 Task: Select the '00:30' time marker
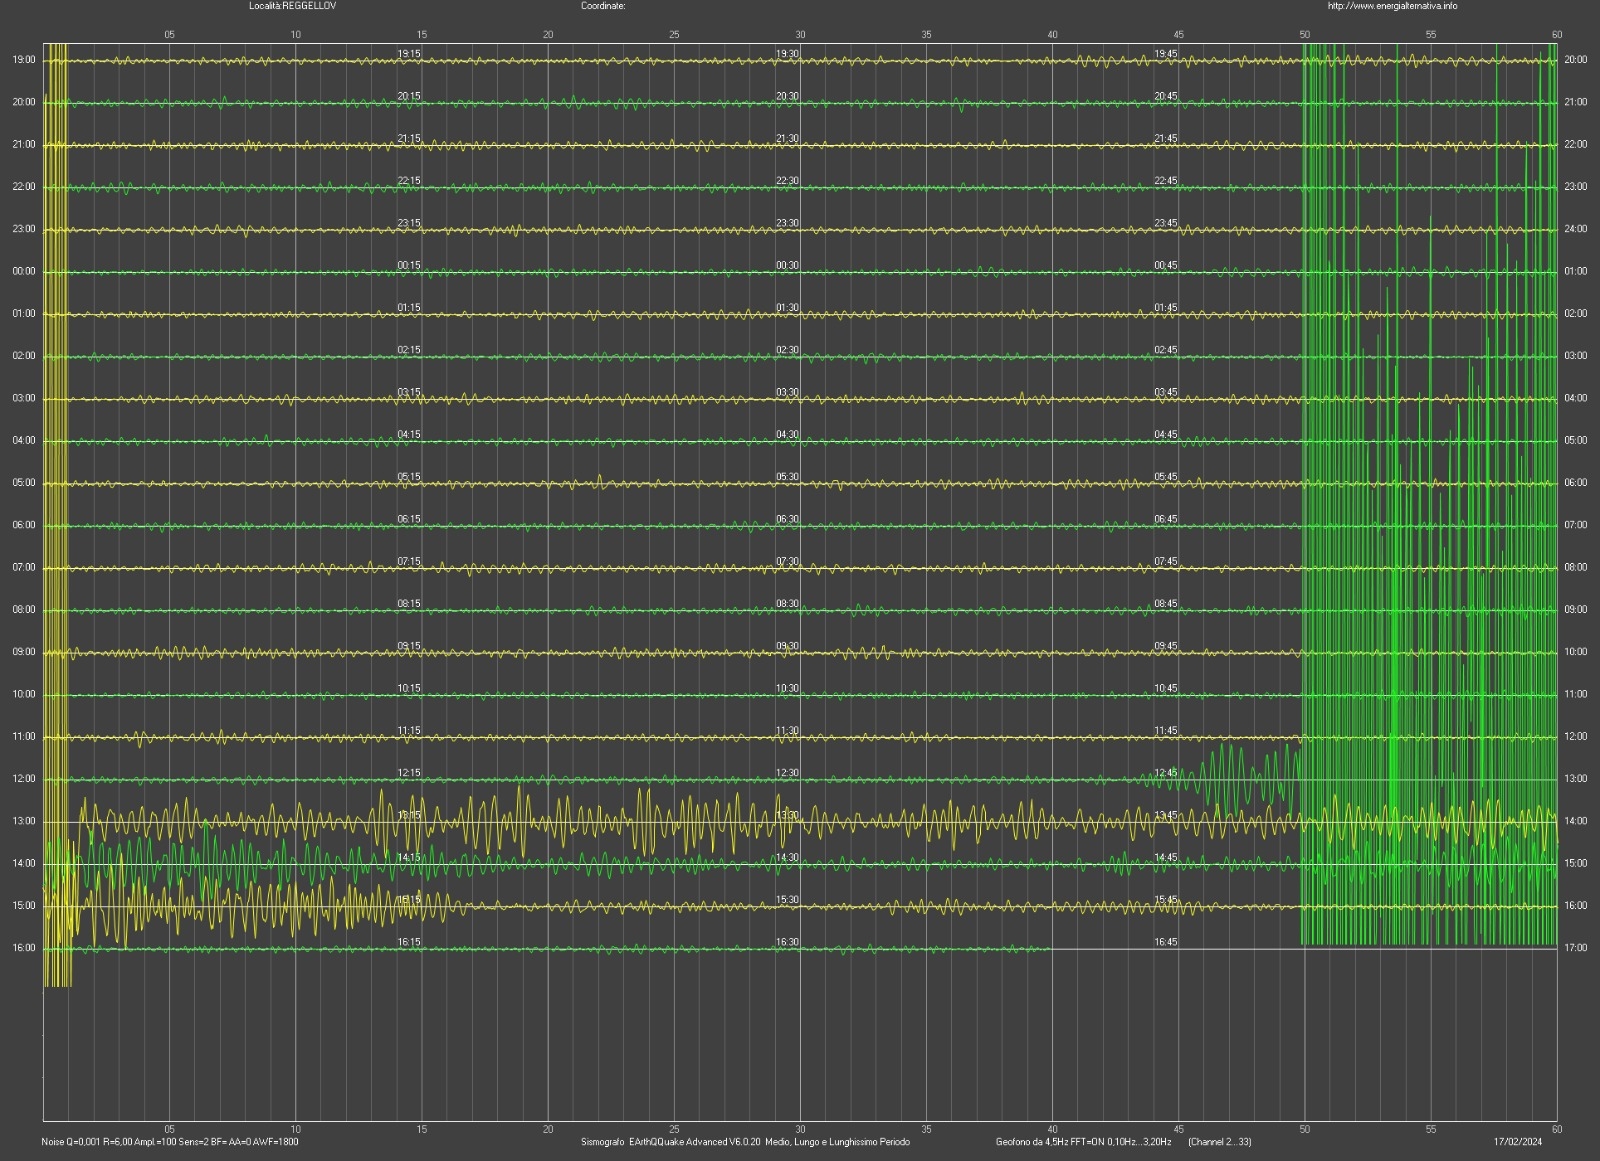pyautogui.click(x=787, y=266)
